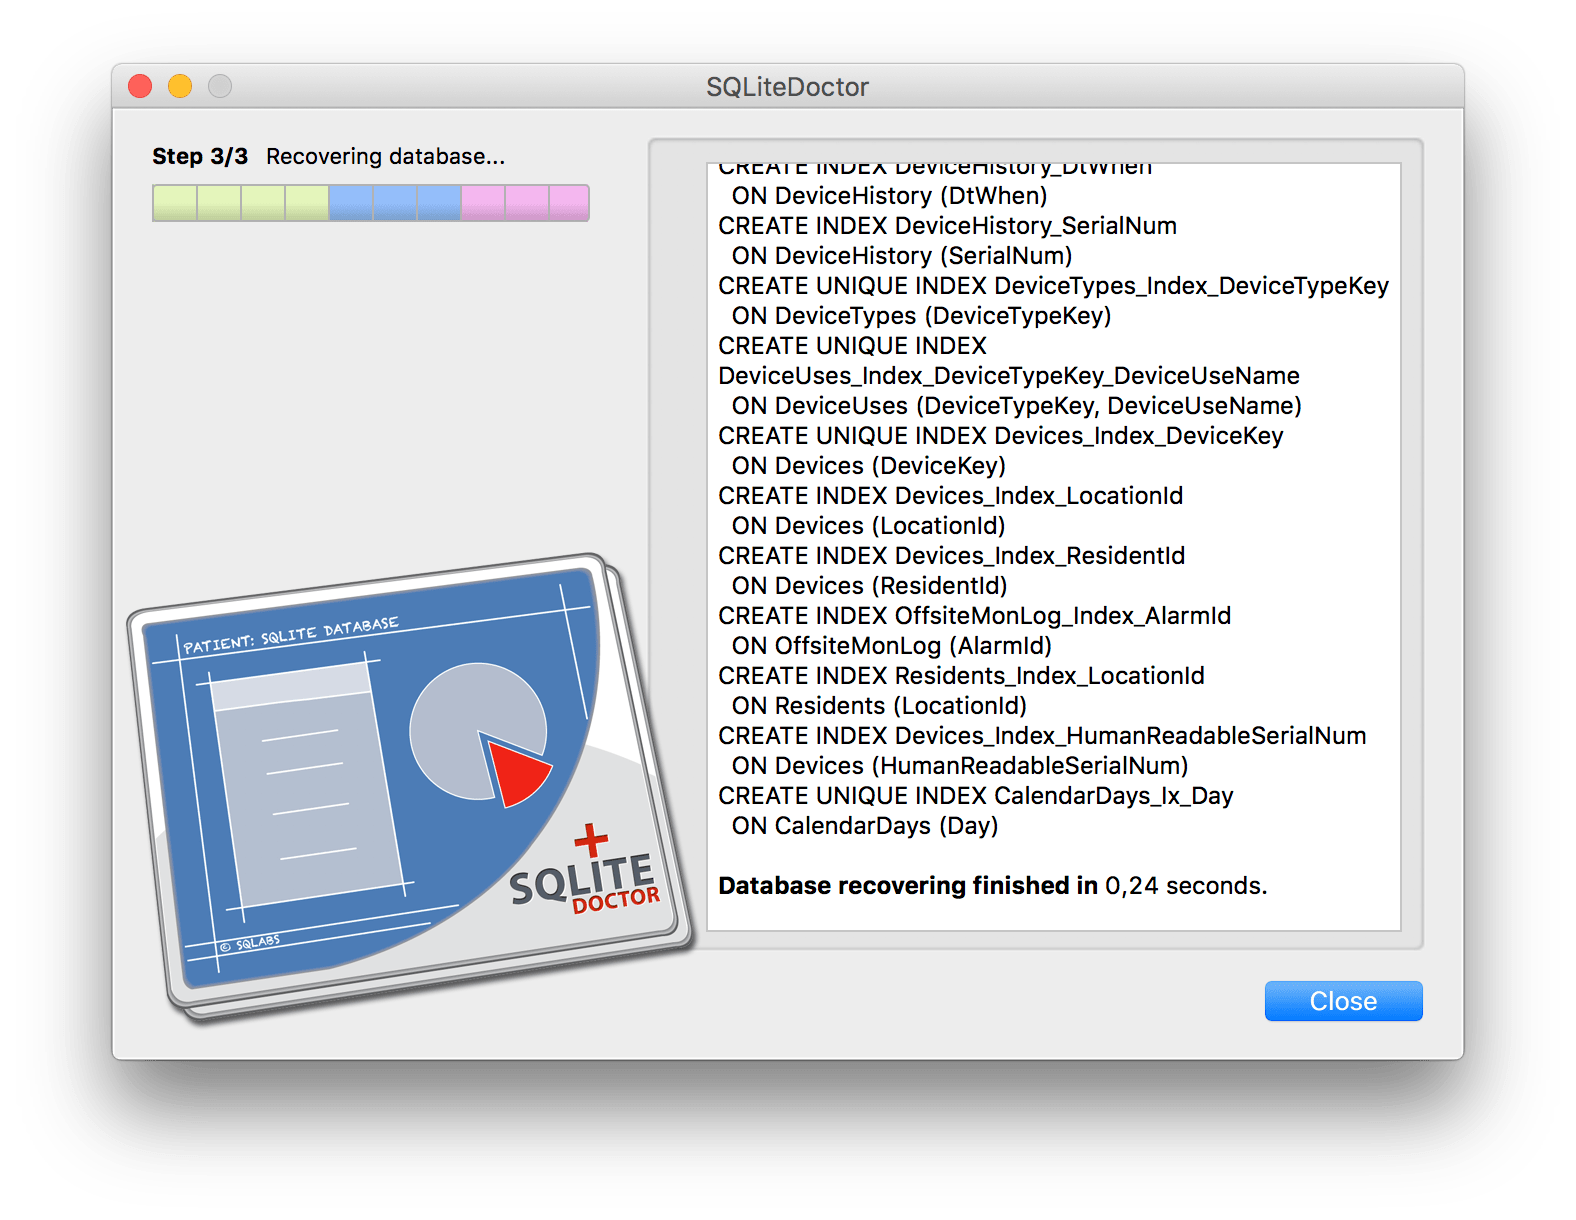
Task: Select line 'ON Residents (LocationId)'
Action: [x=880, y=706]
